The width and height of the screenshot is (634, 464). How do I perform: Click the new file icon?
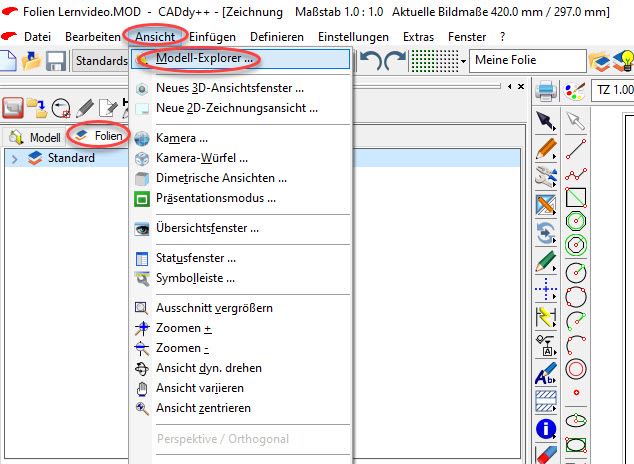[x=8, y=61]
